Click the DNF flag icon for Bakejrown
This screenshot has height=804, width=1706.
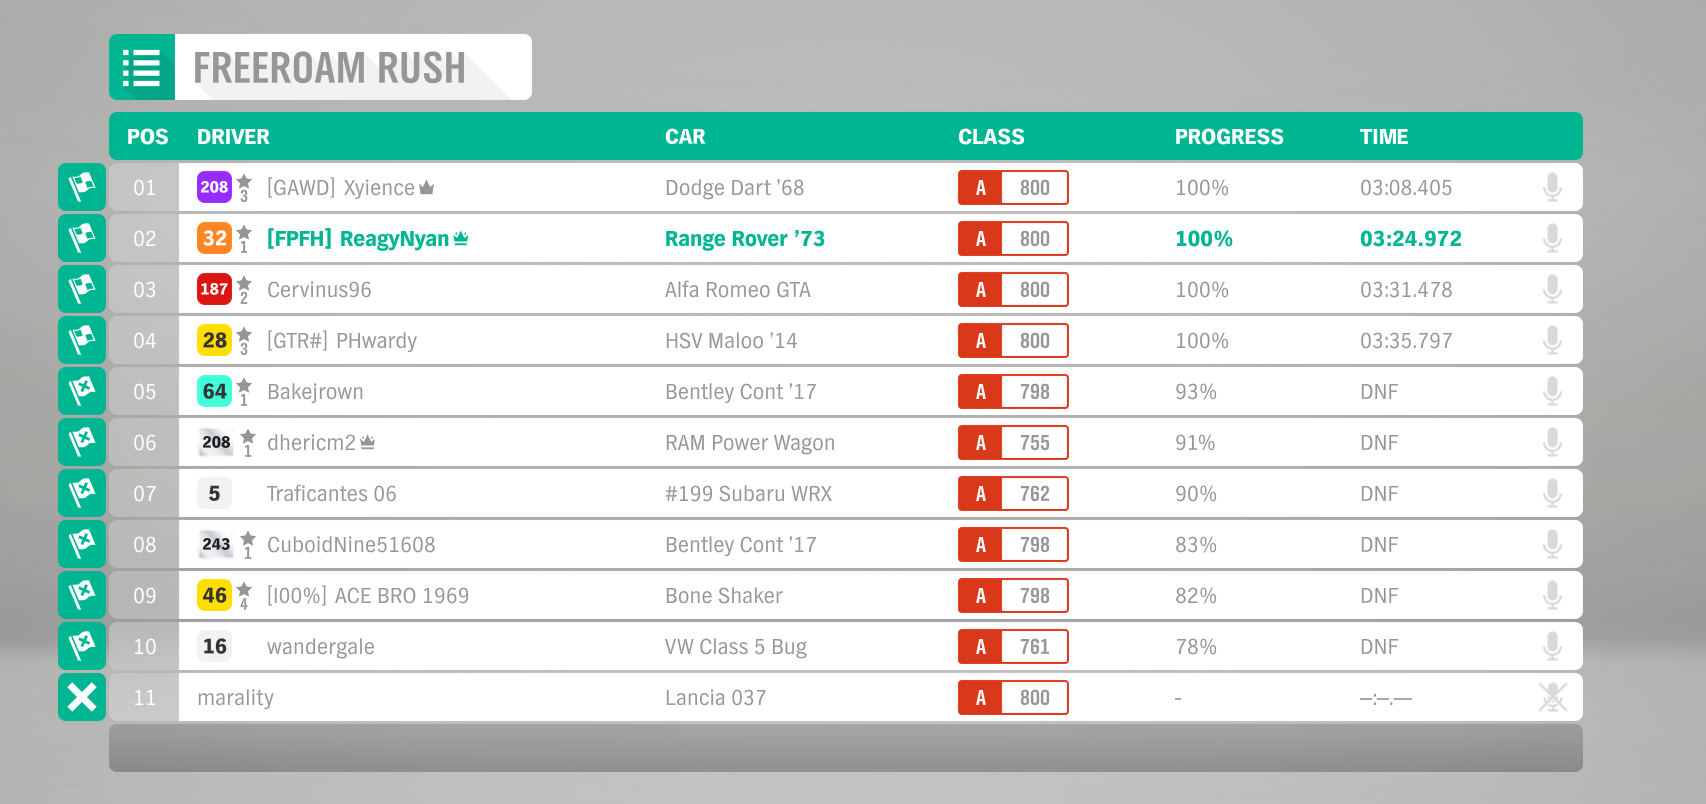coord(82,391)
